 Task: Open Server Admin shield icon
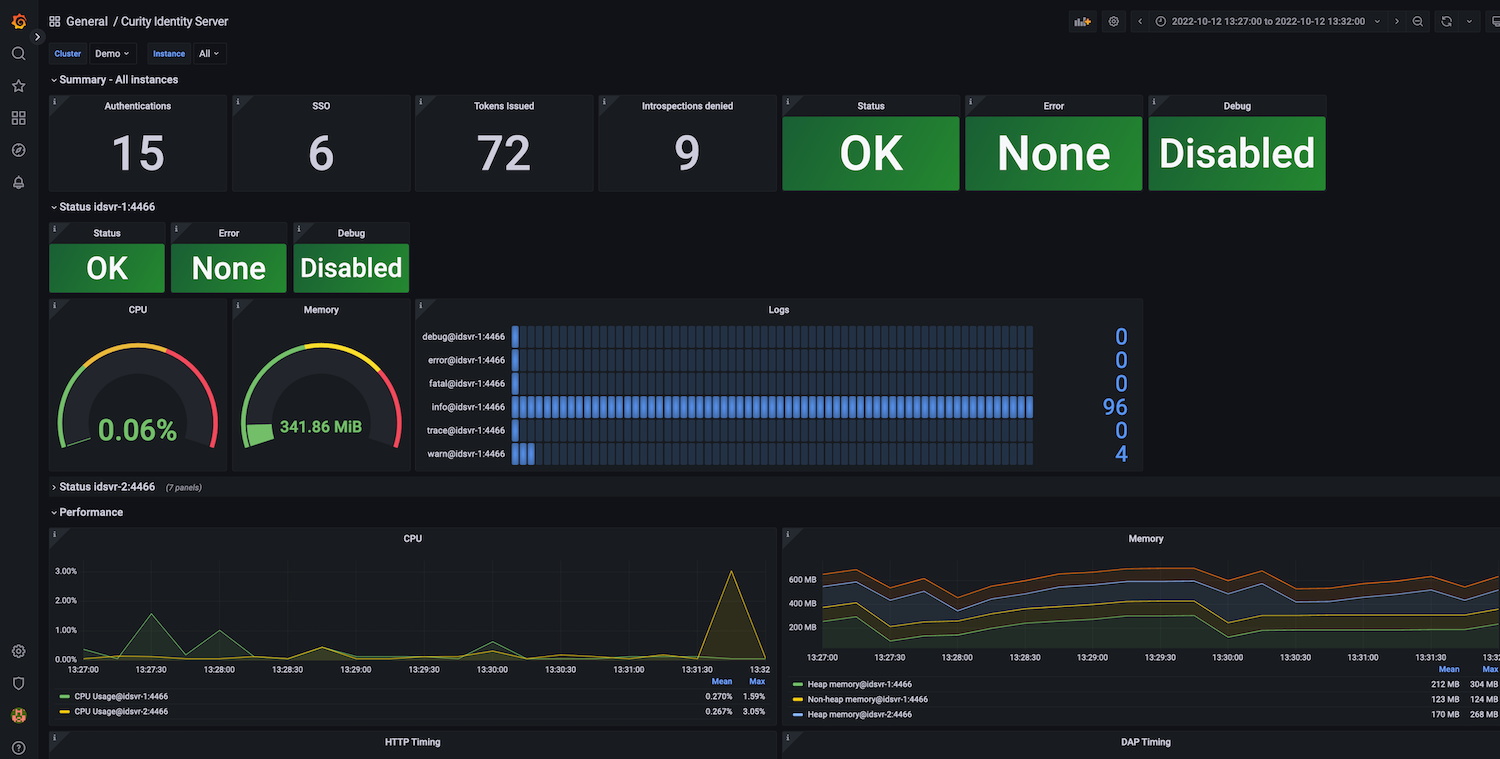18,683
